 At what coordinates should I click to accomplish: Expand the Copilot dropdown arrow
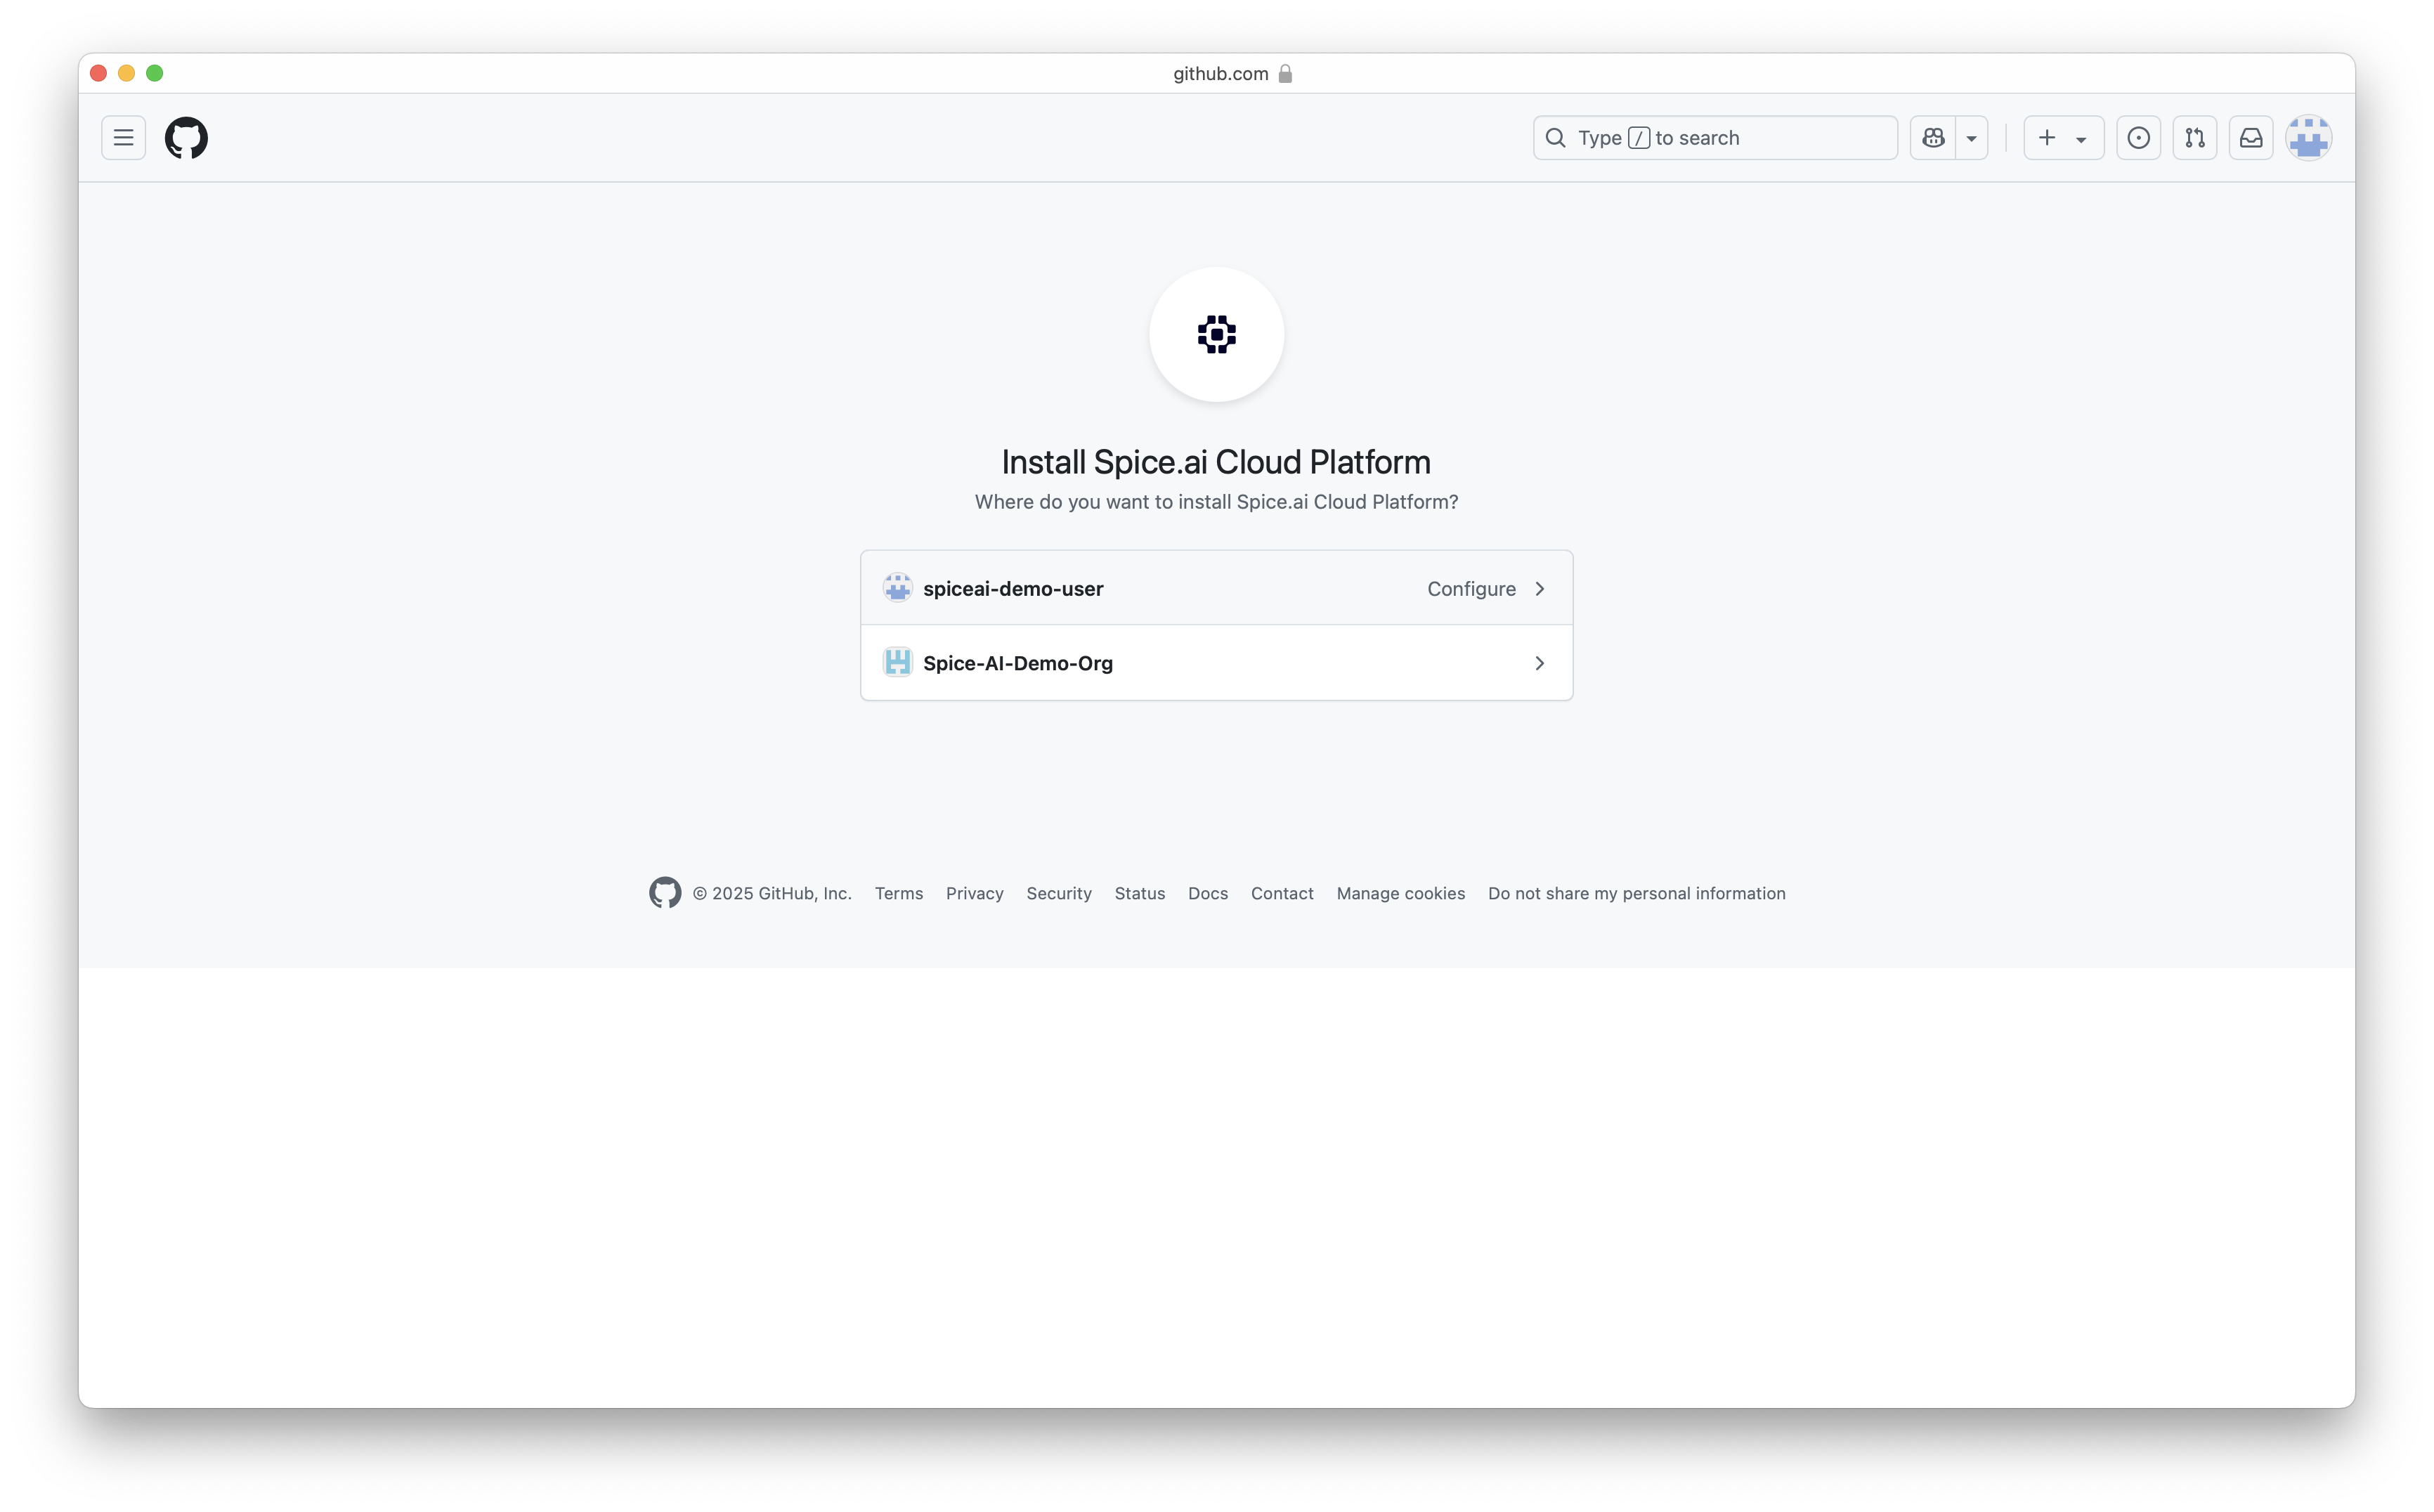click(x=1971, y=138)
